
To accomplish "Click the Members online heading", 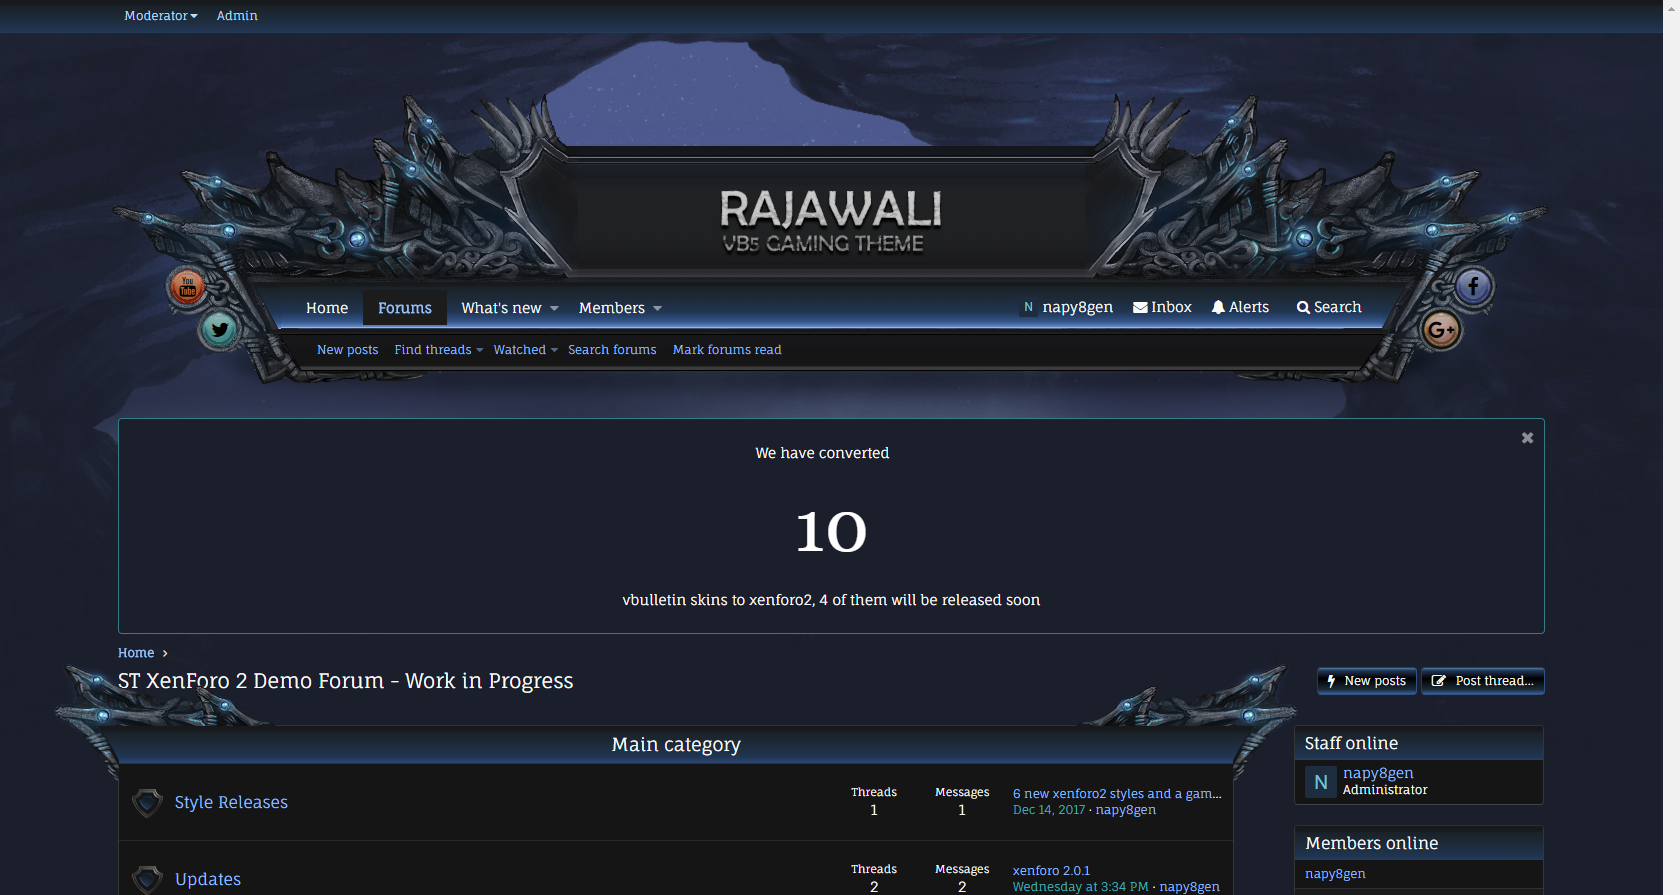I will [x=1372, y=843].
